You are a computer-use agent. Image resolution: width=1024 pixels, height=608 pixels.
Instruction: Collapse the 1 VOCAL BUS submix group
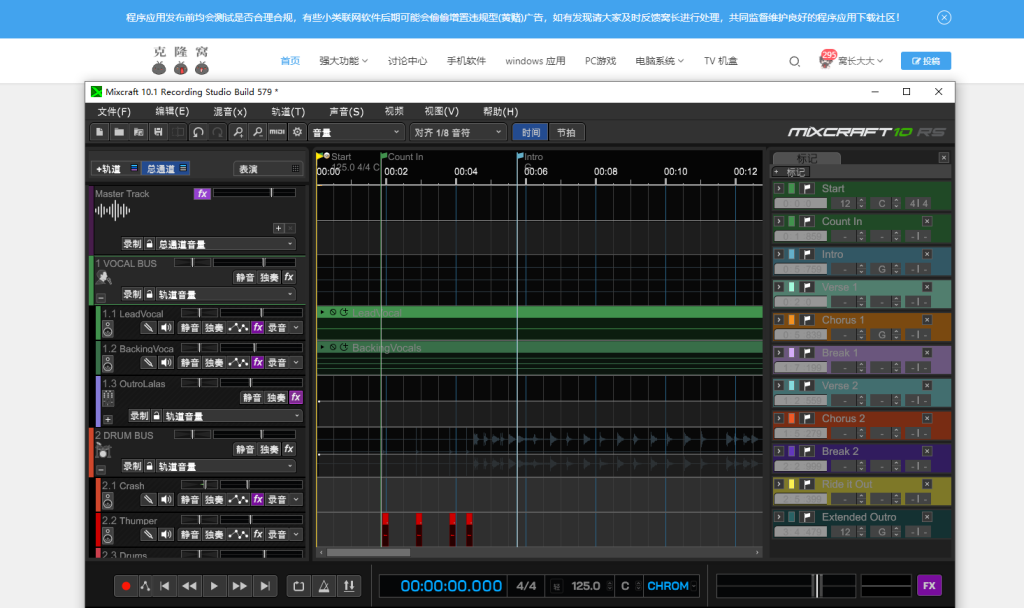101,298
